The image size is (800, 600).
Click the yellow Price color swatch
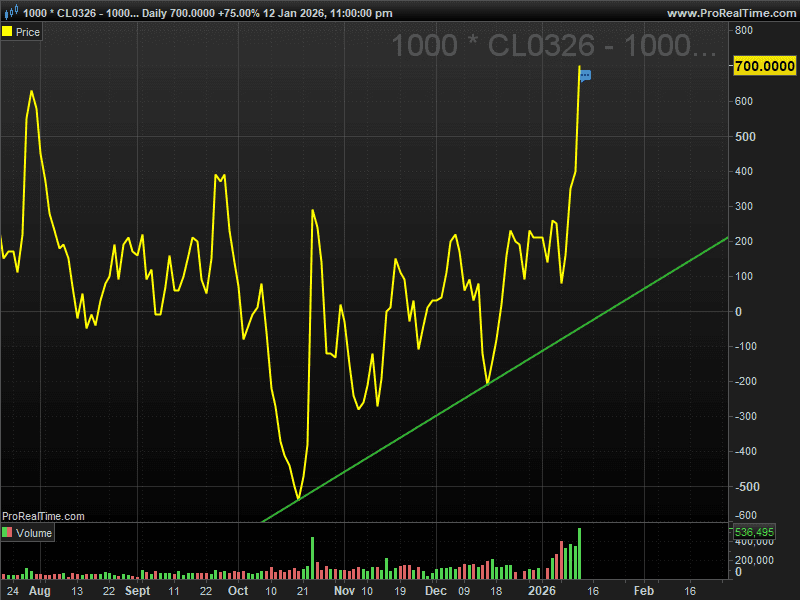[7, 32]
